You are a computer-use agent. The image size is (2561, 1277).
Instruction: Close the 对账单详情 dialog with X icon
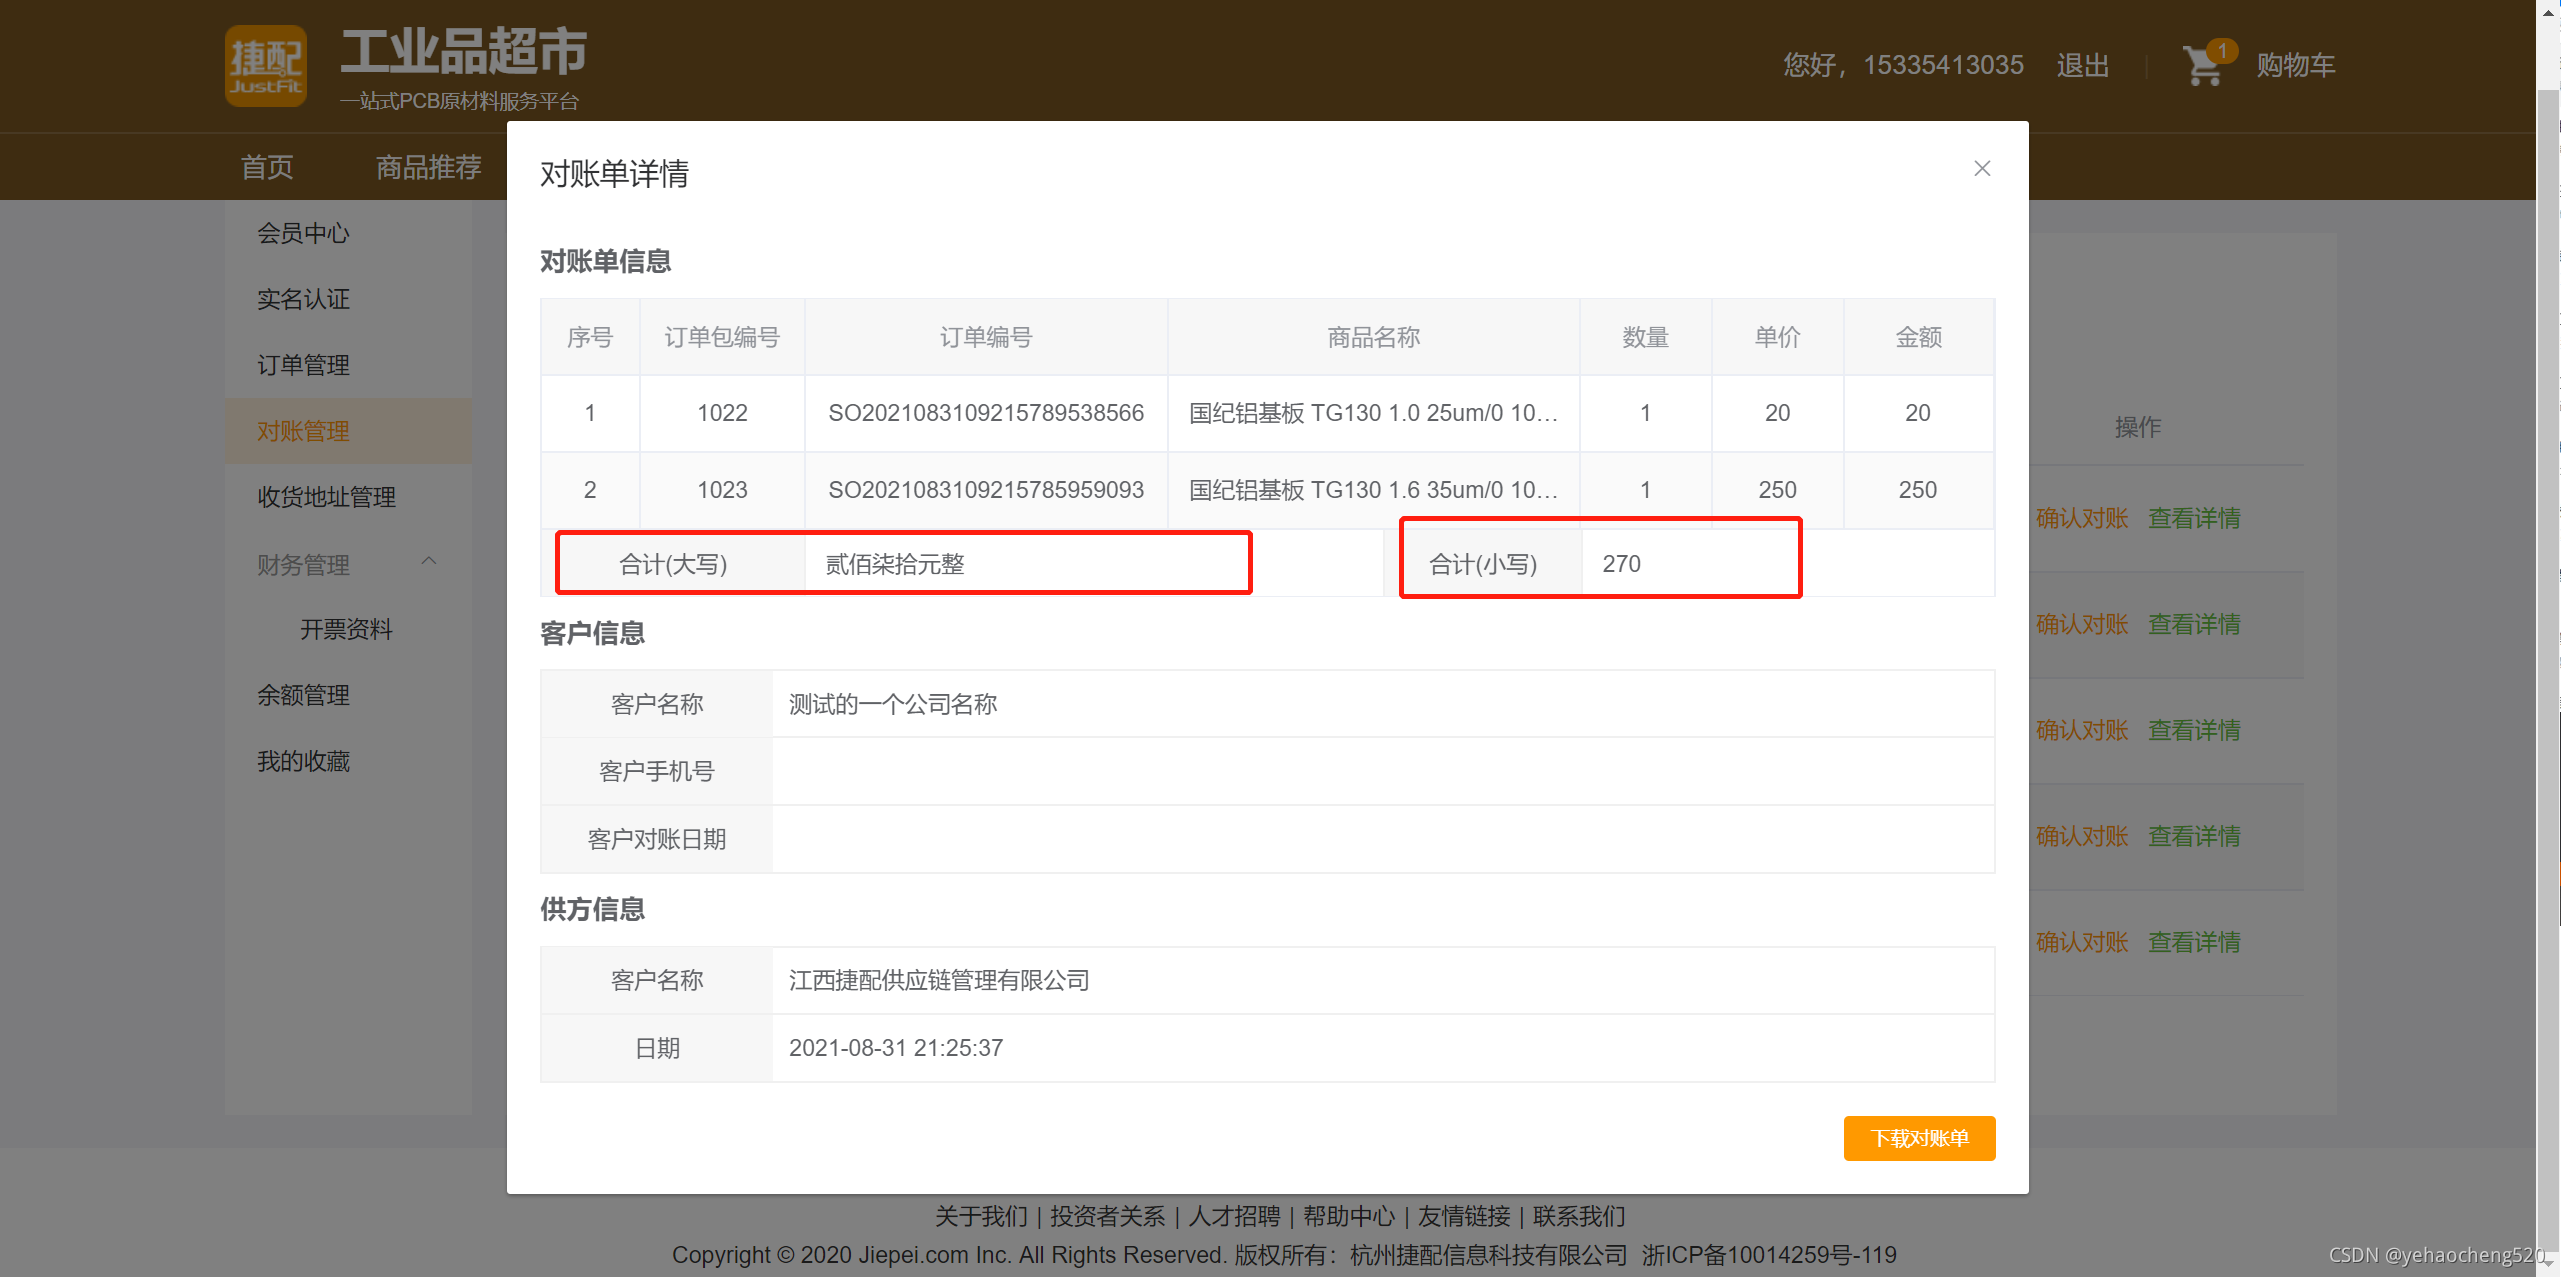point(1981,169)
